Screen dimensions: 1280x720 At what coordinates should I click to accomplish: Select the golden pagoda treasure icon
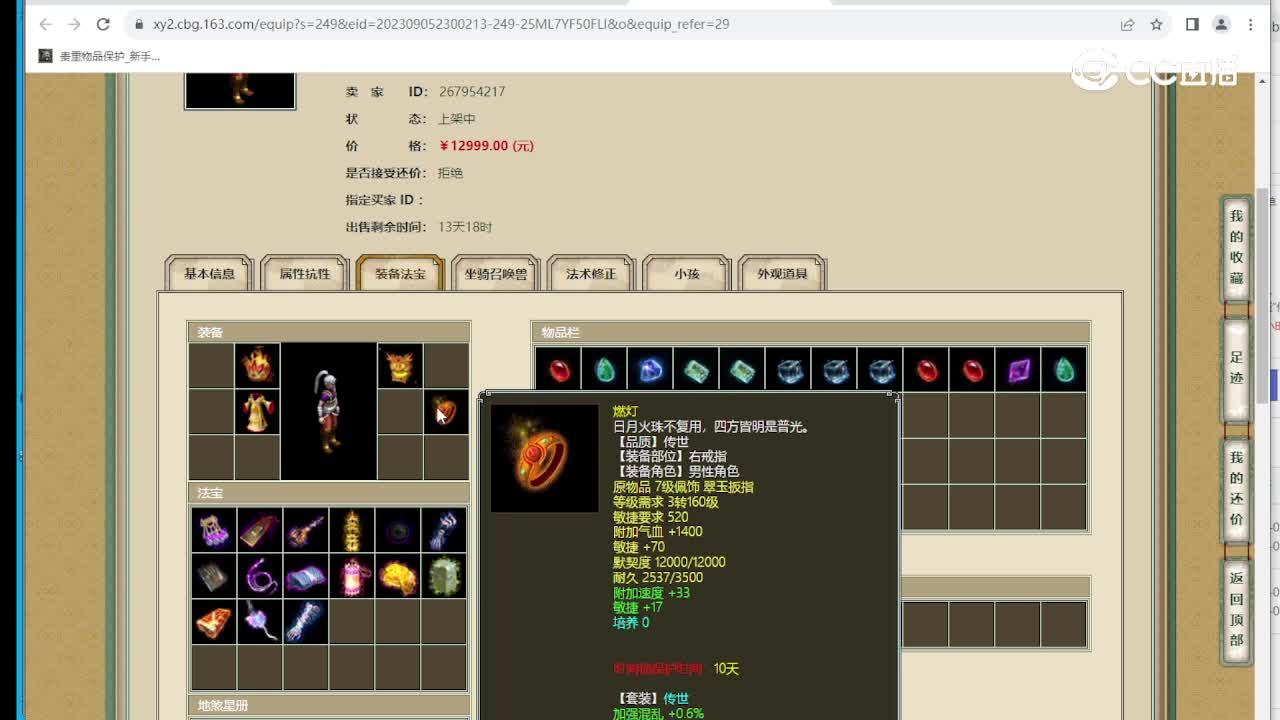tap(351, 530)
